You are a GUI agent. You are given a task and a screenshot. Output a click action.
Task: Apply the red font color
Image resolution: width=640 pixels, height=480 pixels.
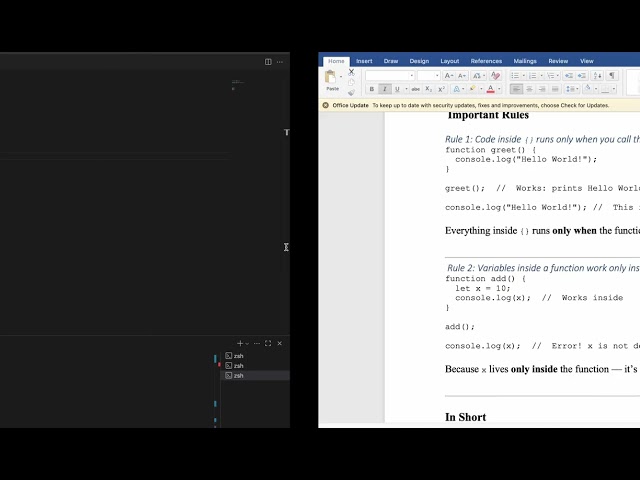click(491, 89)
